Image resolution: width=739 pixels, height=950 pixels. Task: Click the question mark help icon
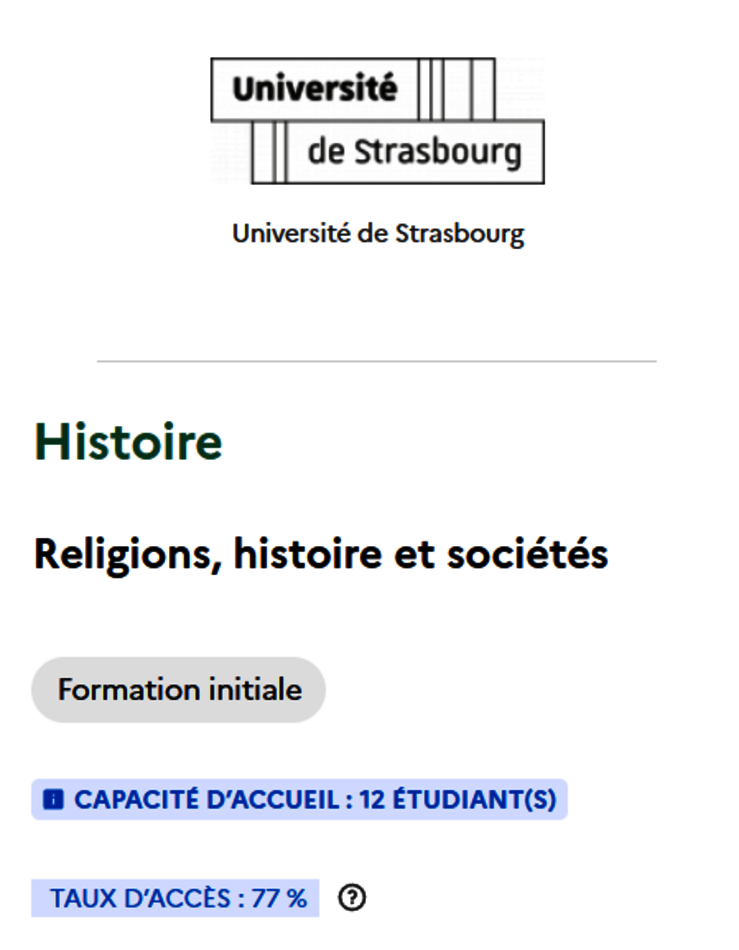[x=352, y=899]
